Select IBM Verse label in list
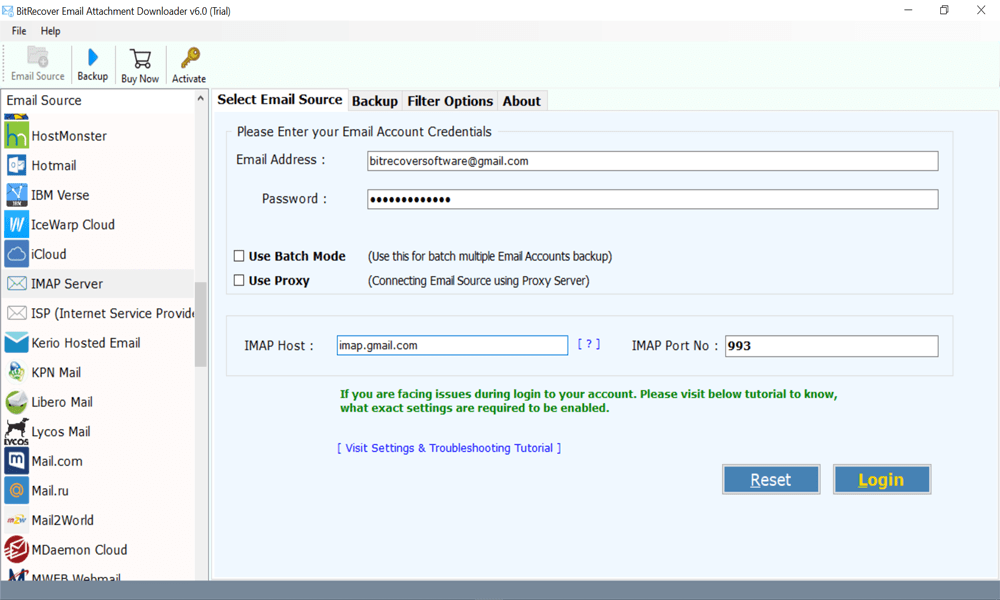Image resolution: width=1000 pixels, height=600 pixels. 61,194
